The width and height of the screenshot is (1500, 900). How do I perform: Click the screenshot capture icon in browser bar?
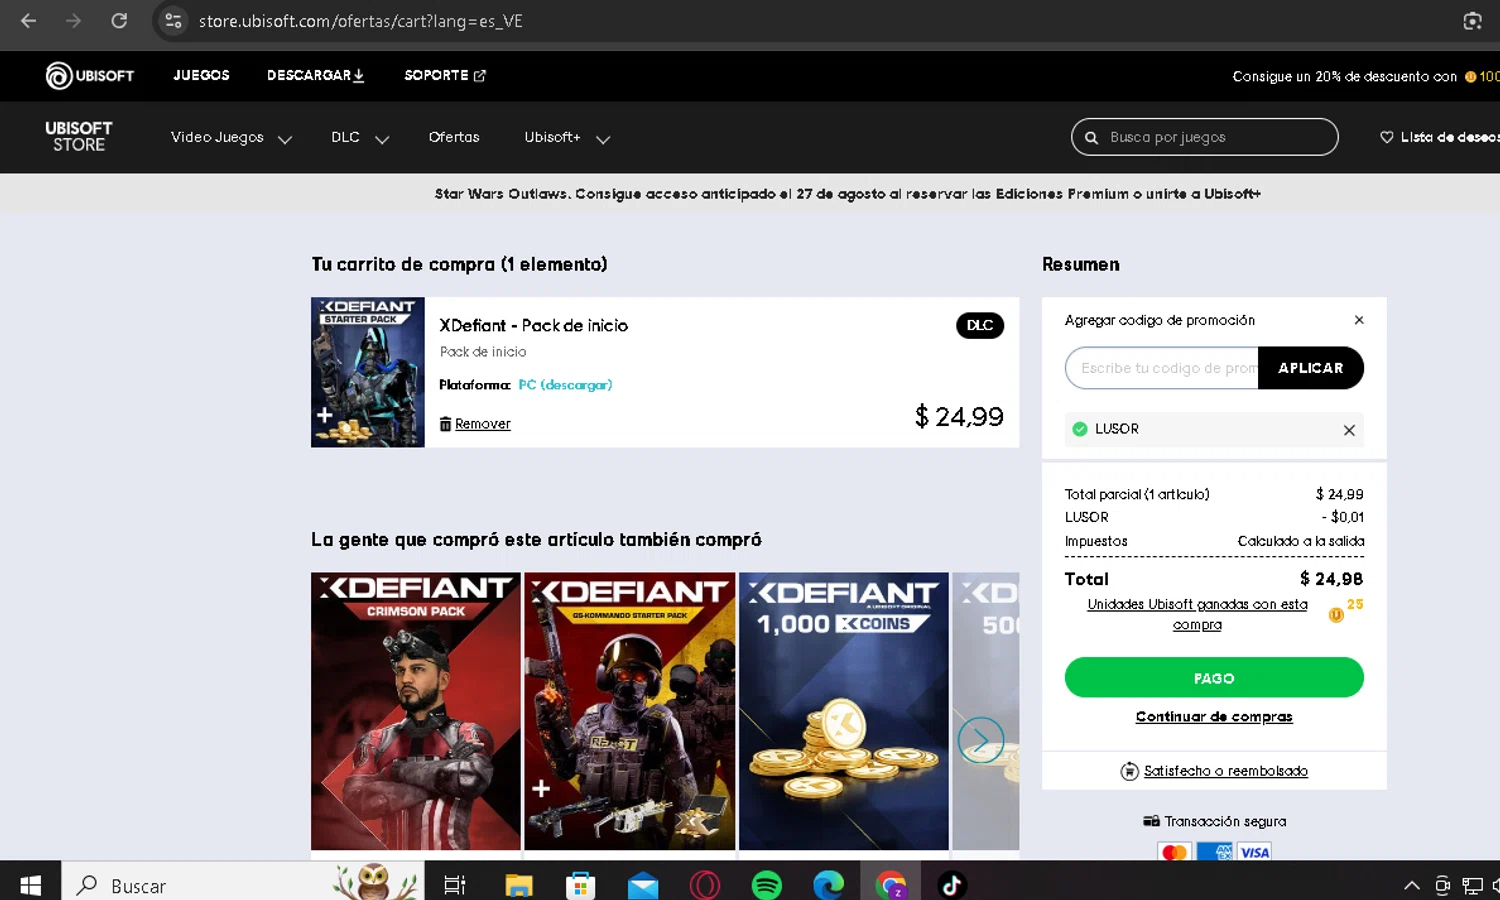1472,21
